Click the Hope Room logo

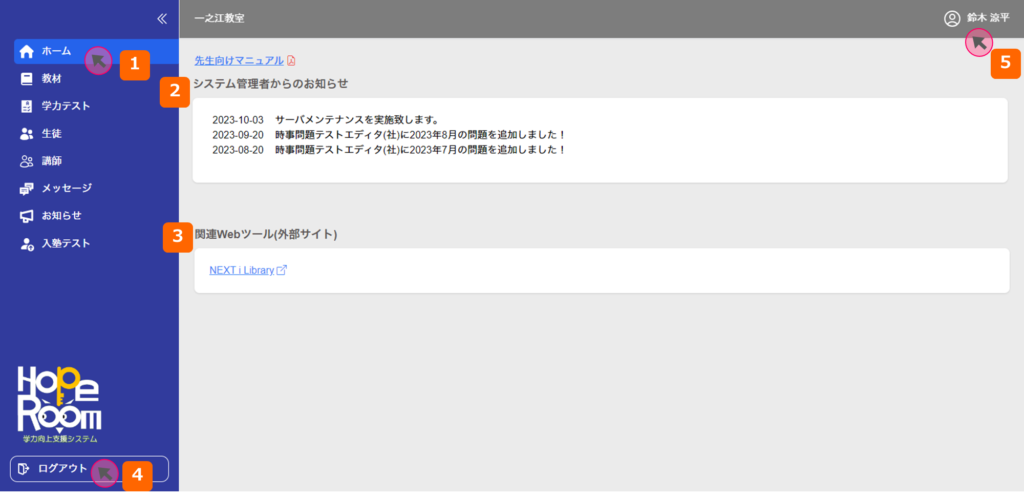(59, 400)
